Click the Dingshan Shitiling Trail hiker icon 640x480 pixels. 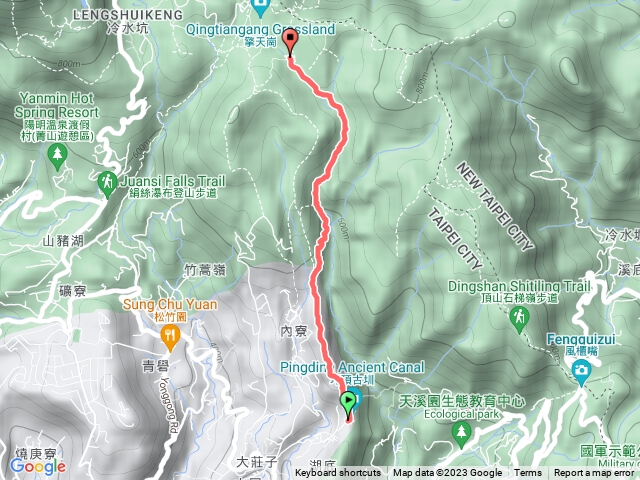coord(519,320)
